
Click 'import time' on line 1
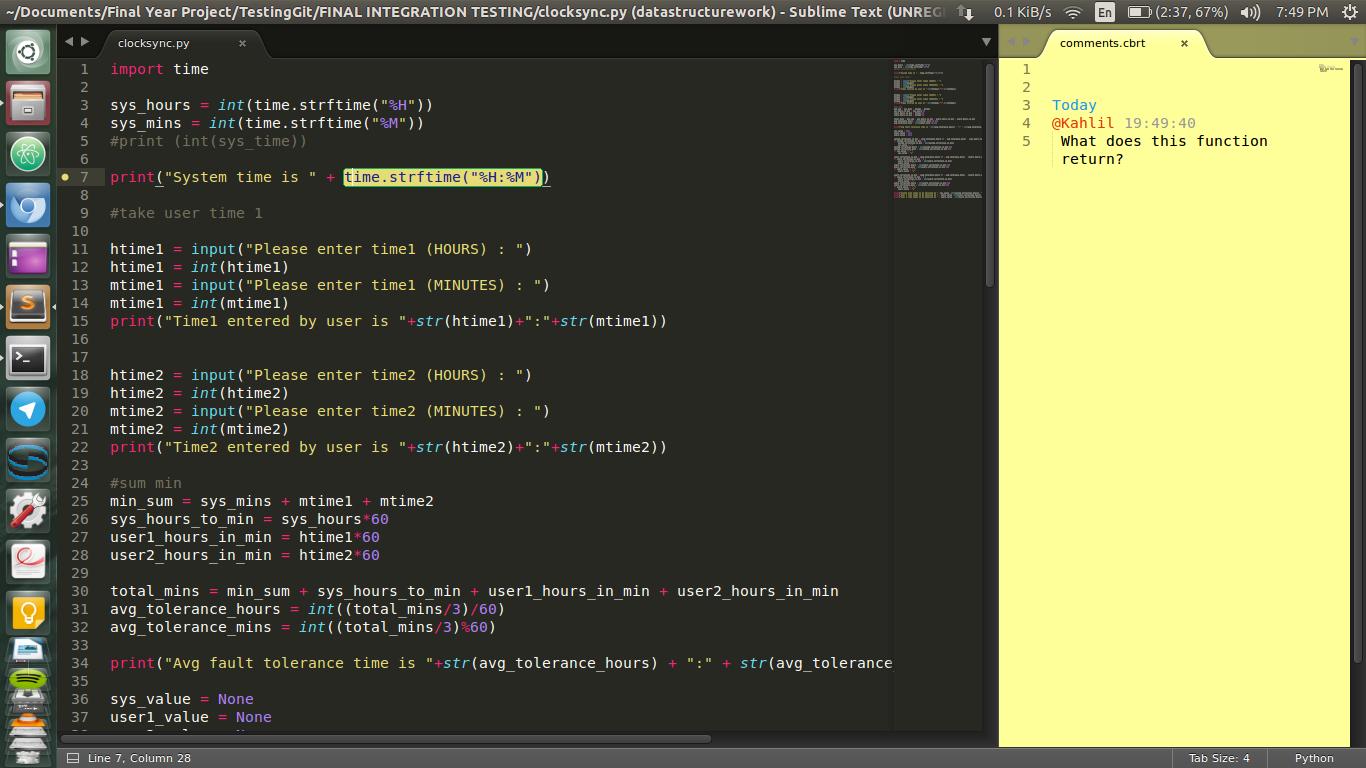tap(159, 69)
